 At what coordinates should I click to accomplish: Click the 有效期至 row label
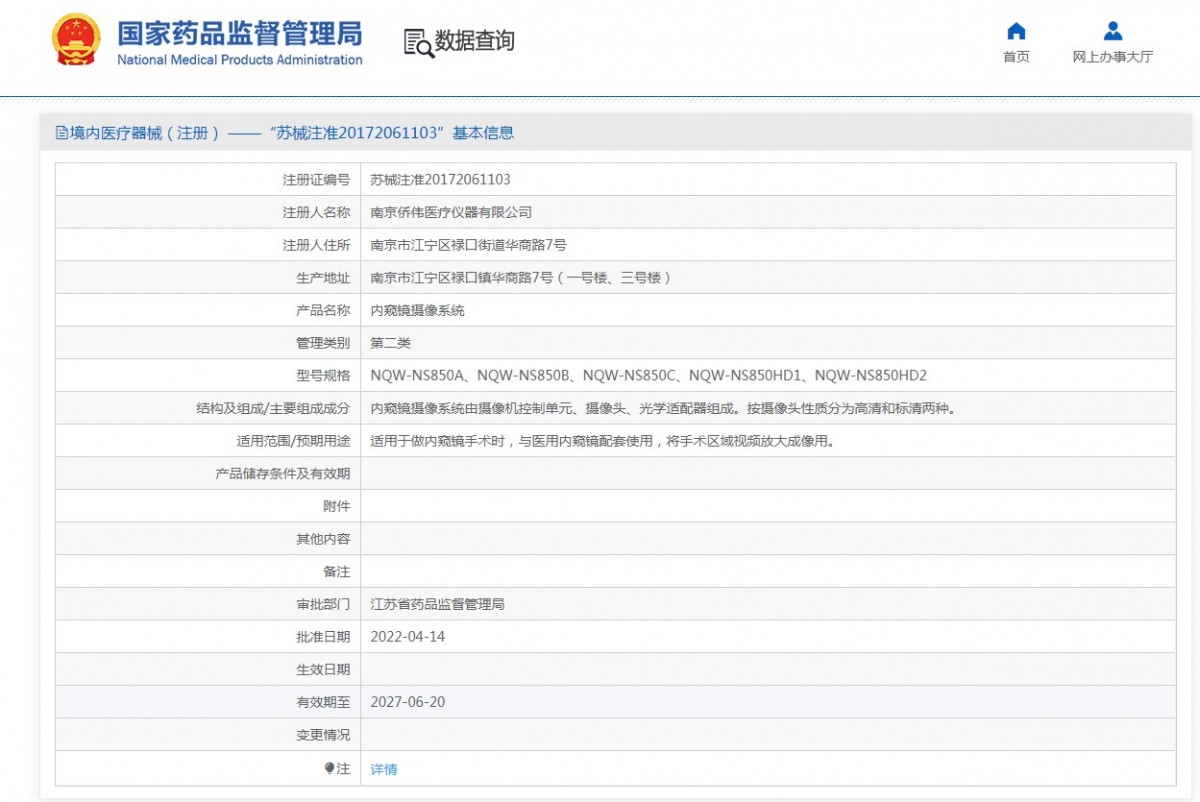point(323,702)
